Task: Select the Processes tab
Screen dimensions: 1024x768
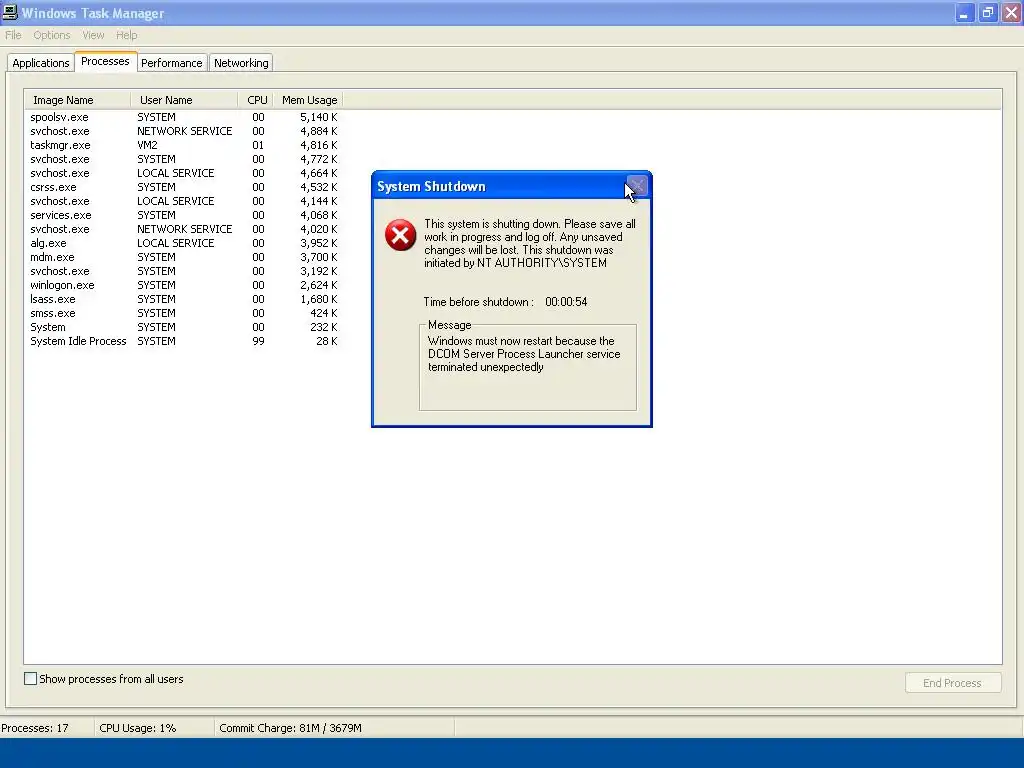Action: click(x=105, y=61)
